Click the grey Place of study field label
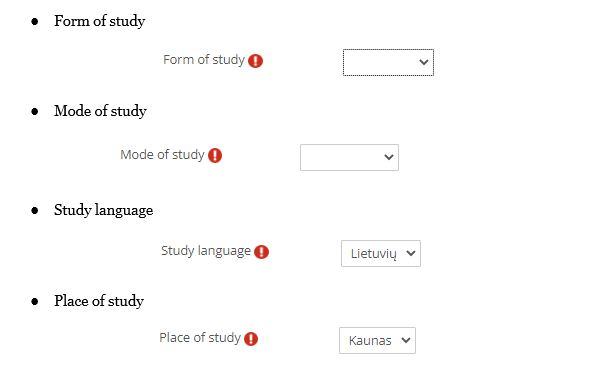Image resolution: width=601 pixels, height=376 pixels. (x=200, y=338)
